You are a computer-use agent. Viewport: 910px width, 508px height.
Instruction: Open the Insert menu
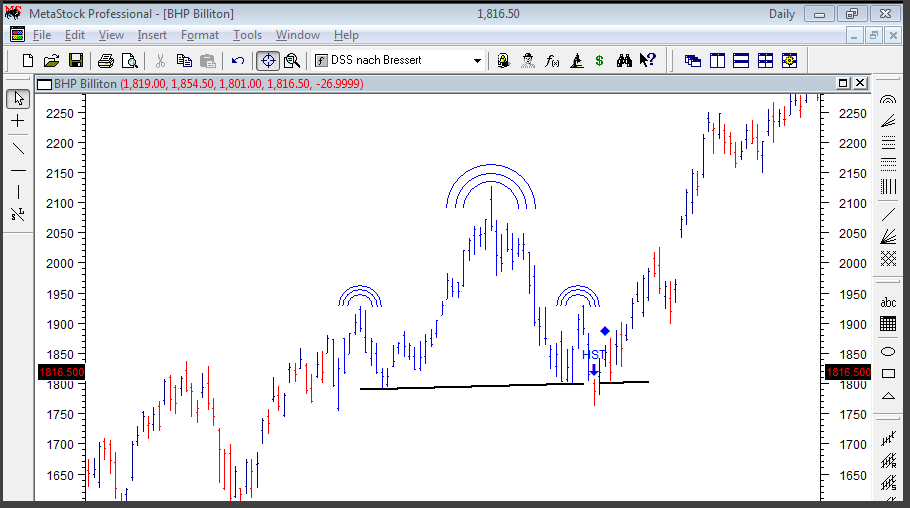point(152,35)
